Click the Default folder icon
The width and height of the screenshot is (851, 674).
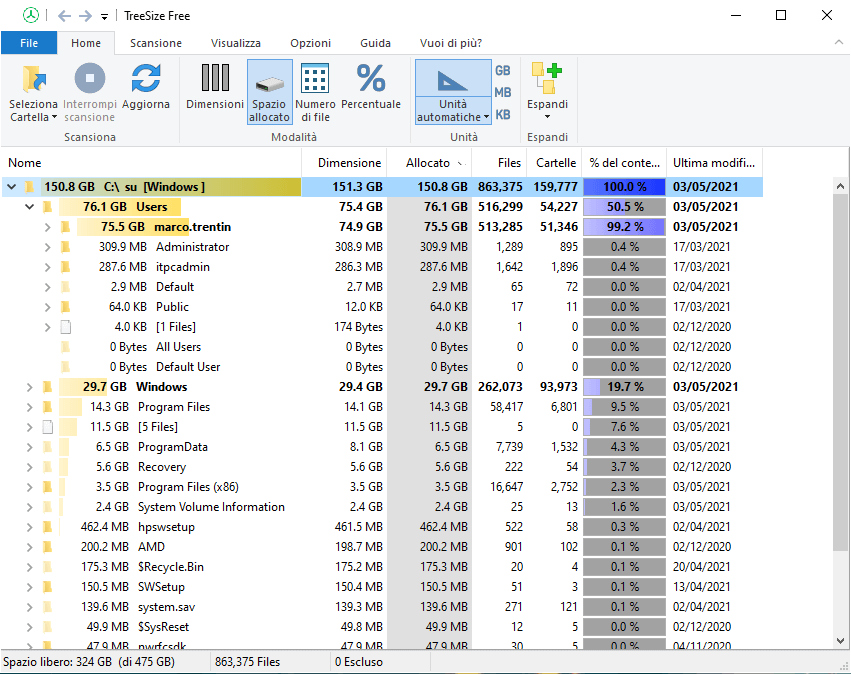pos(66,287)
